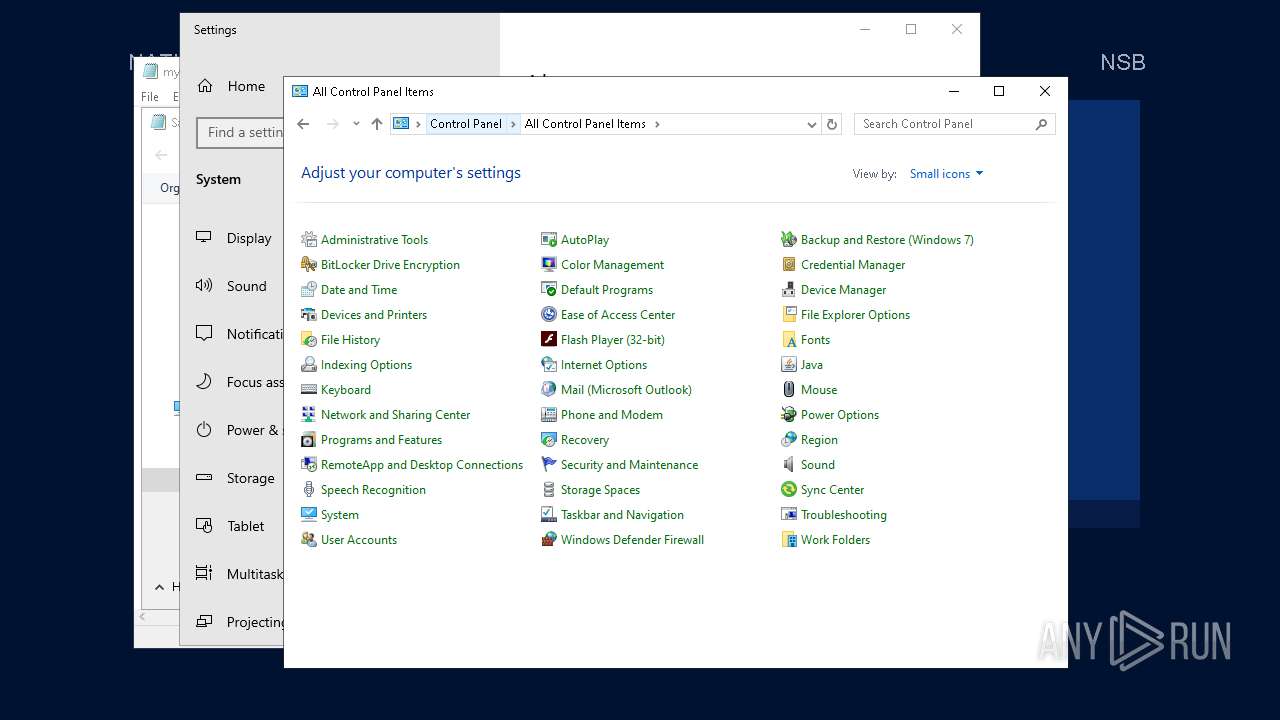
Task: Click Network and Sharing Center icon
Action: 309,415
